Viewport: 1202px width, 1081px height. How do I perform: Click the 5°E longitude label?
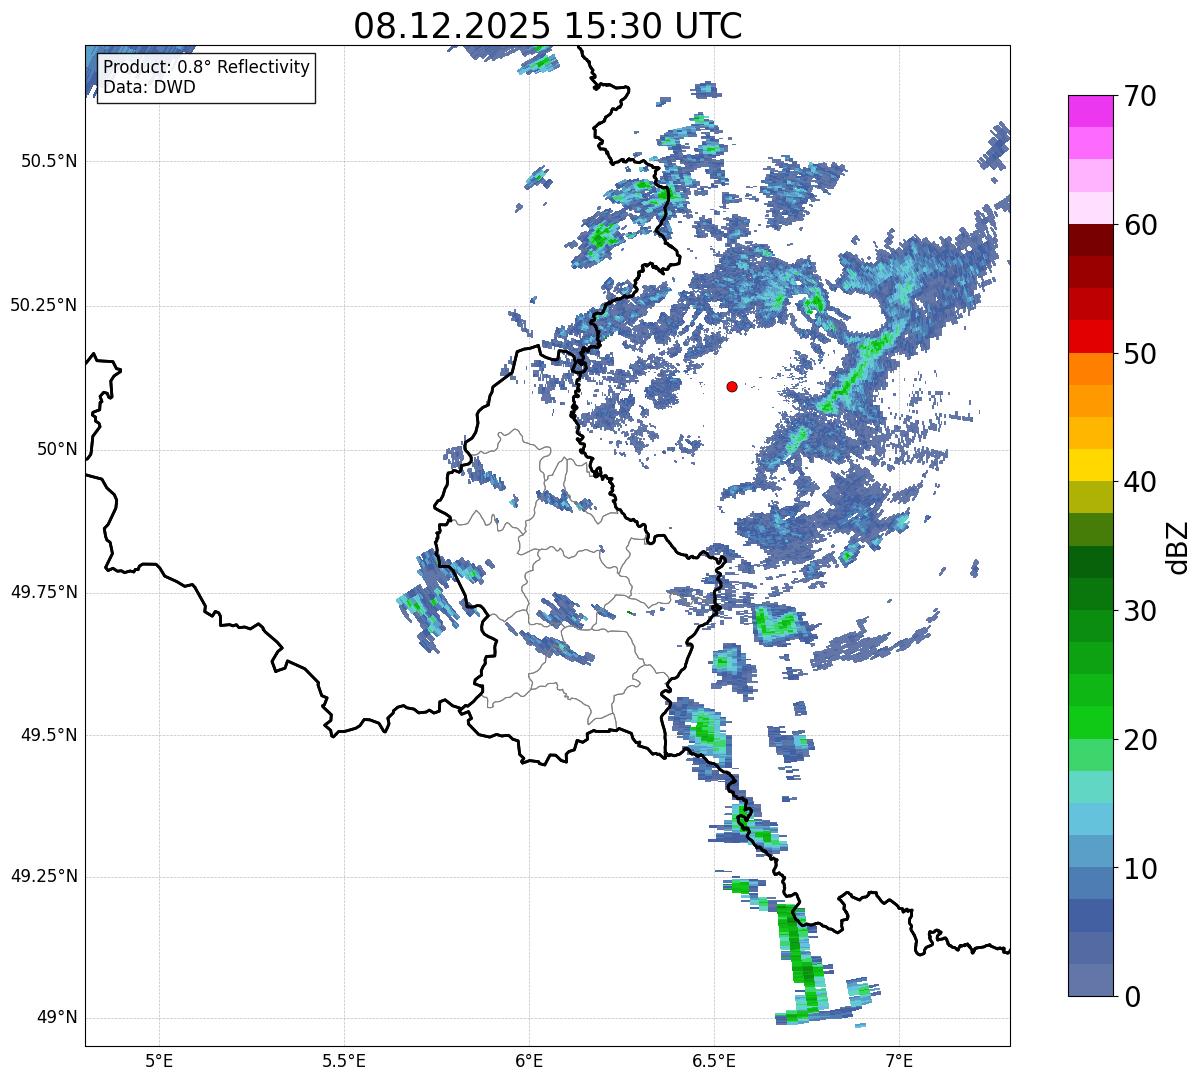159,1060
